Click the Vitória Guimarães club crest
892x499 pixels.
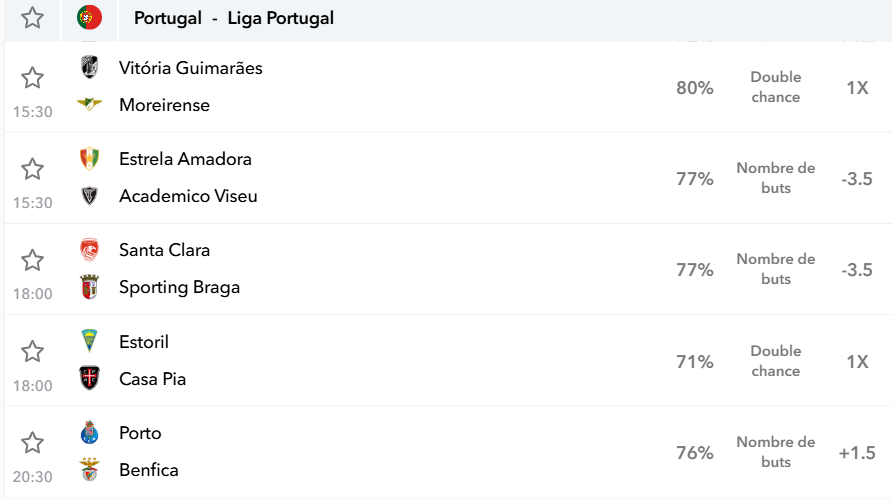tap(89, 67)
